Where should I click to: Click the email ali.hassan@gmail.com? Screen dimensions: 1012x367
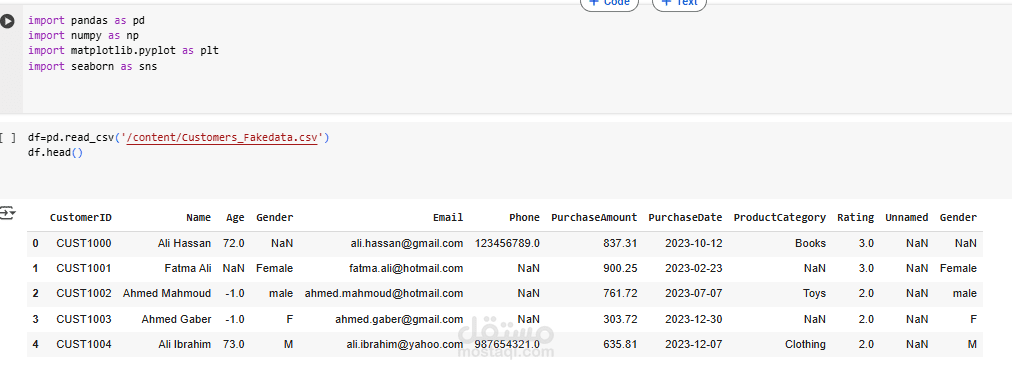407,243
